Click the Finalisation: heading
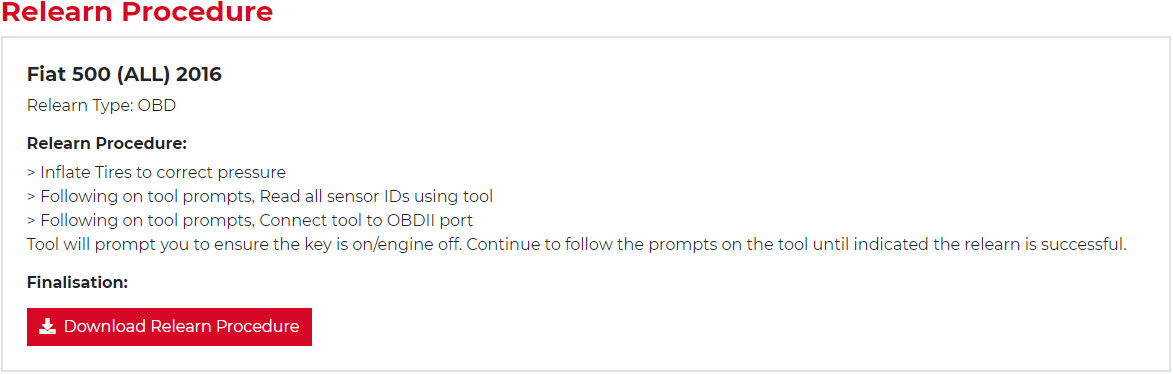 click(78, 283)
